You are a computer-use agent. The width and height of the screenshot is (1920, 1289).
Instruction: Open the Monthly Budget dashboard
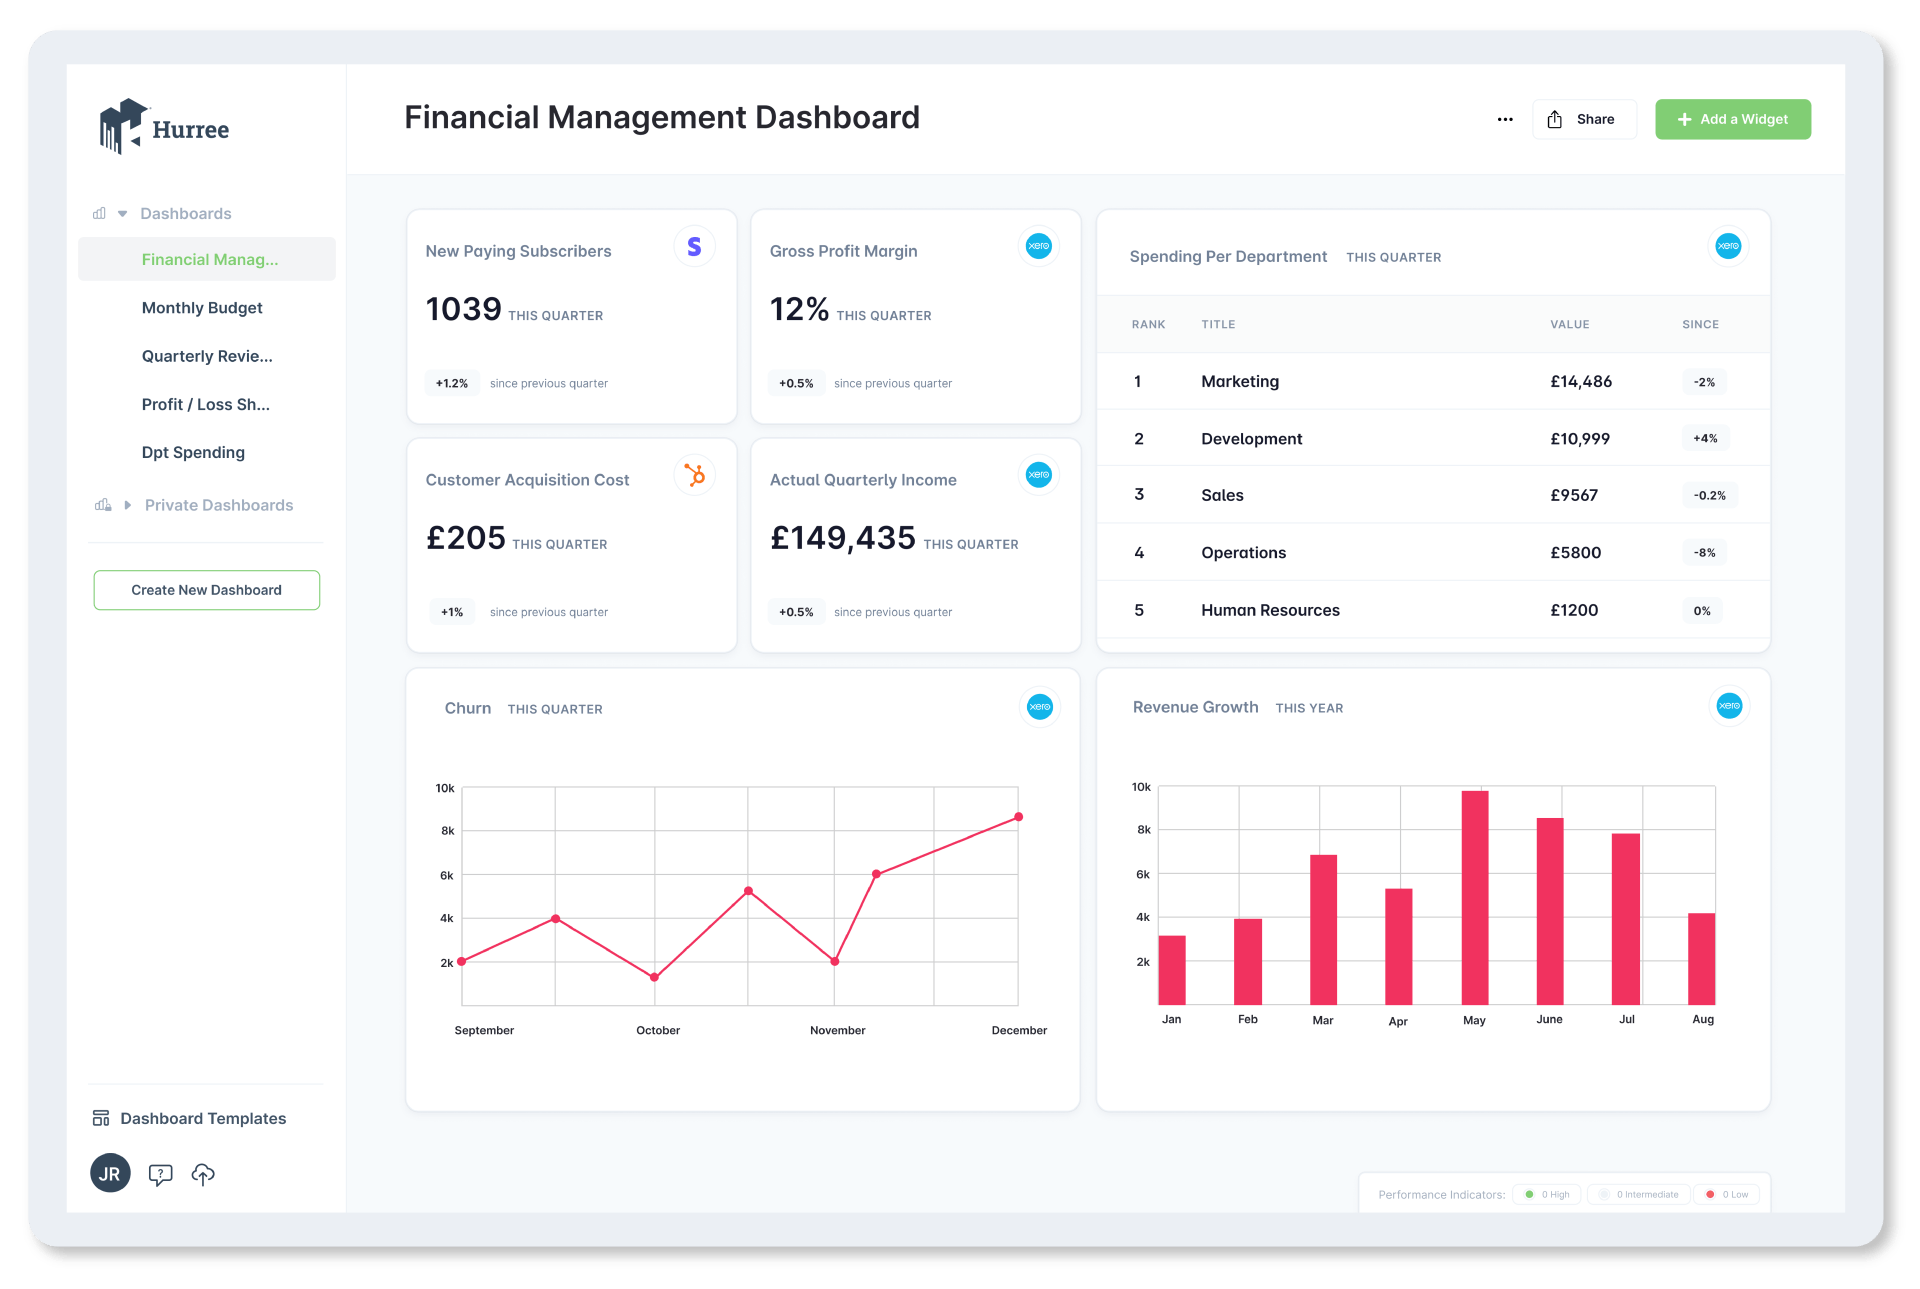[x=202, y=308]
